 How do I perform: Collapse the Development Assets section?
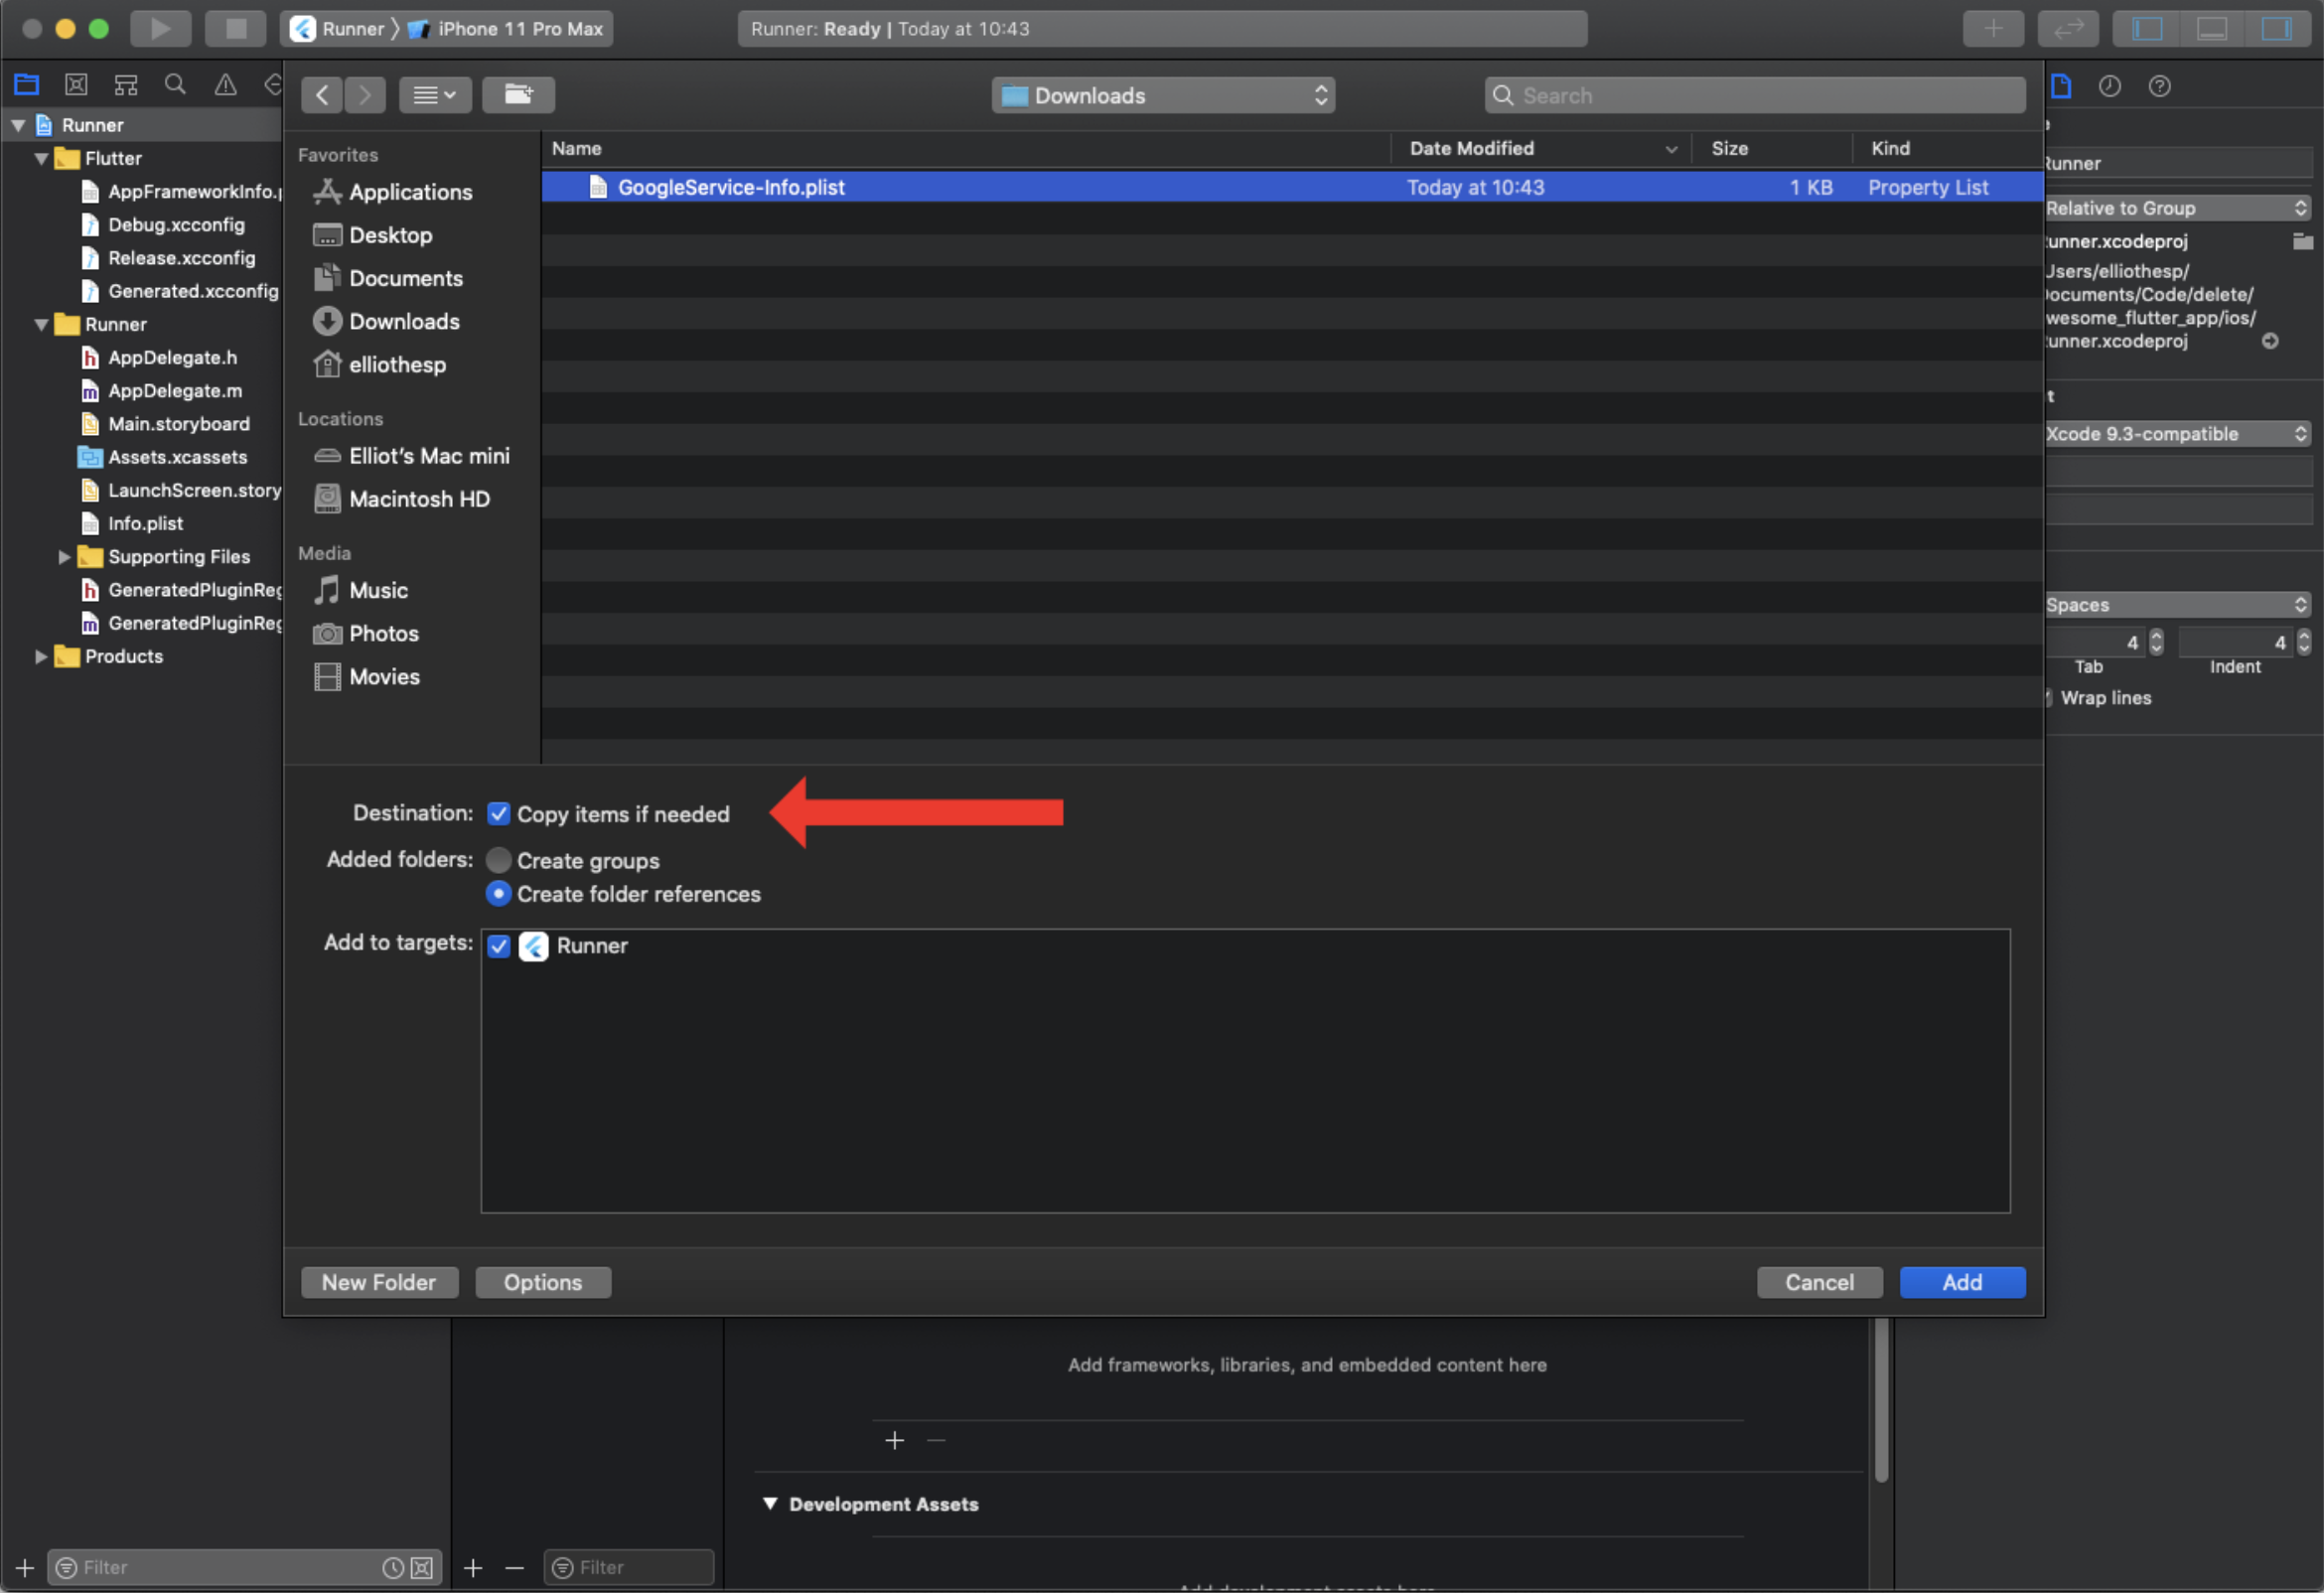[770, 1503]
